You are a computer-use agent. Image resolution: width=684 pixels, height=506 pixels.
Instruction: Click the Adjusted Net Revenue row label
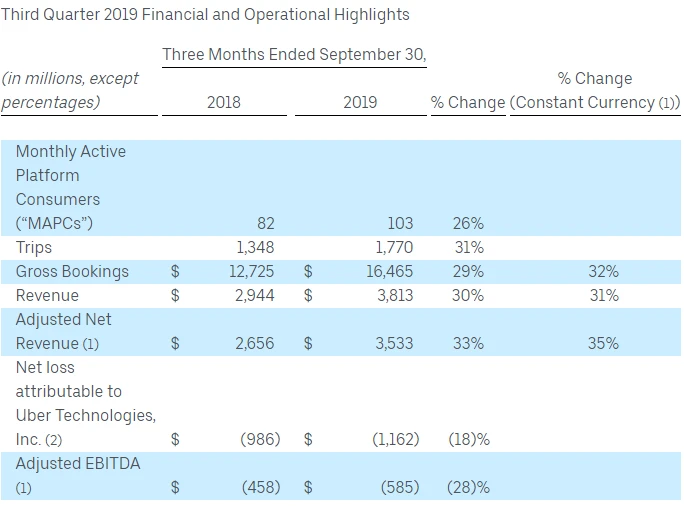(x=64, y=331)
